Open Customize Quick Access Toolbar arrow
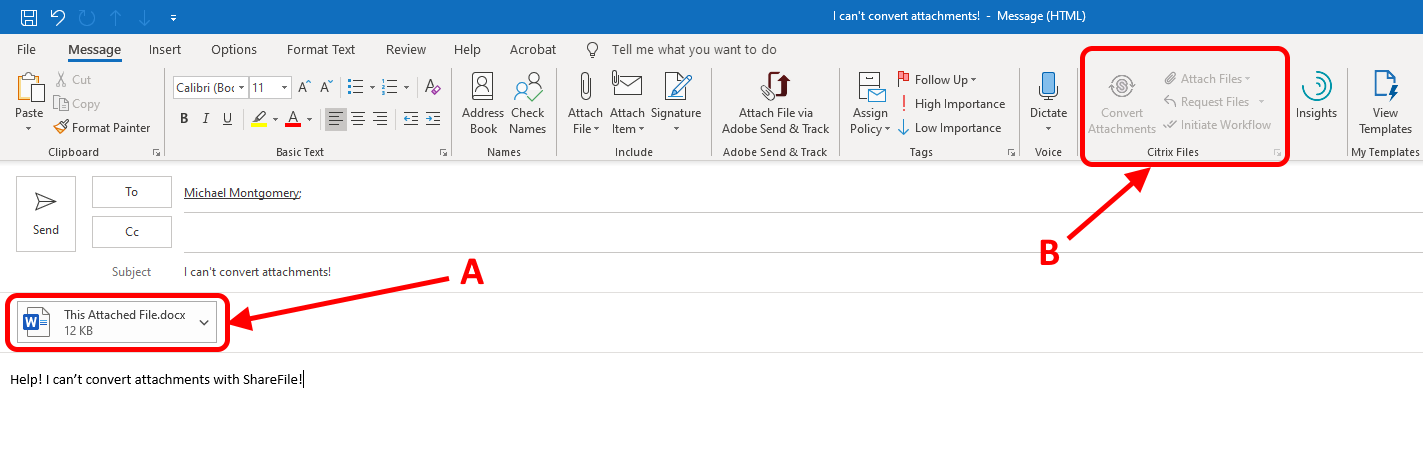This screenshot has width=1423, height=459. tap(173, 18)
